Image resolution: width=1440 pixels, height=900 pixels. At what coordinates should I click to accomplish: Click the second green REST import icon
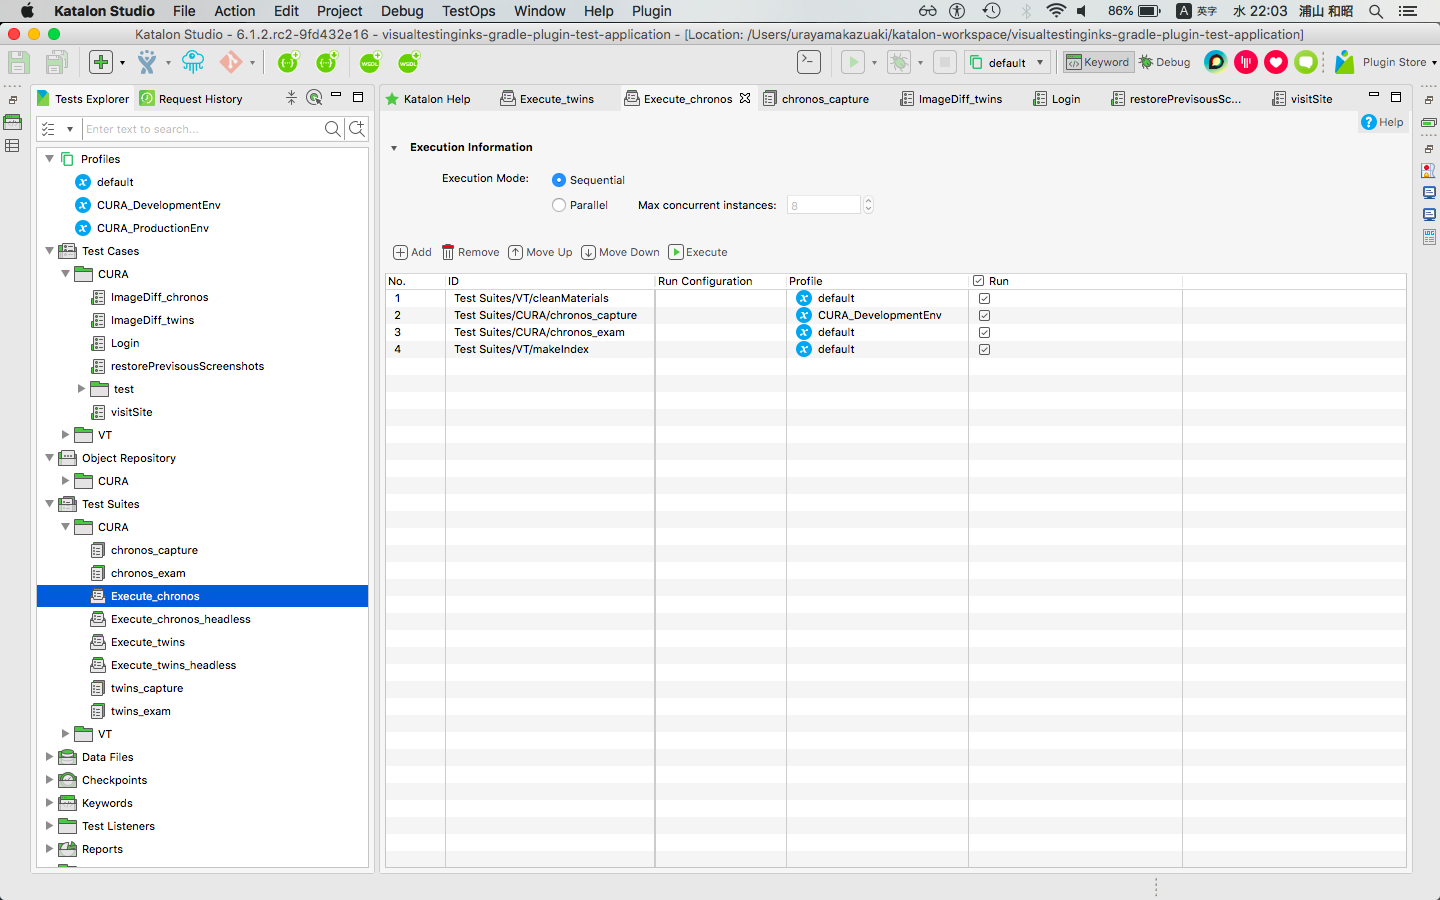point(328,62)
